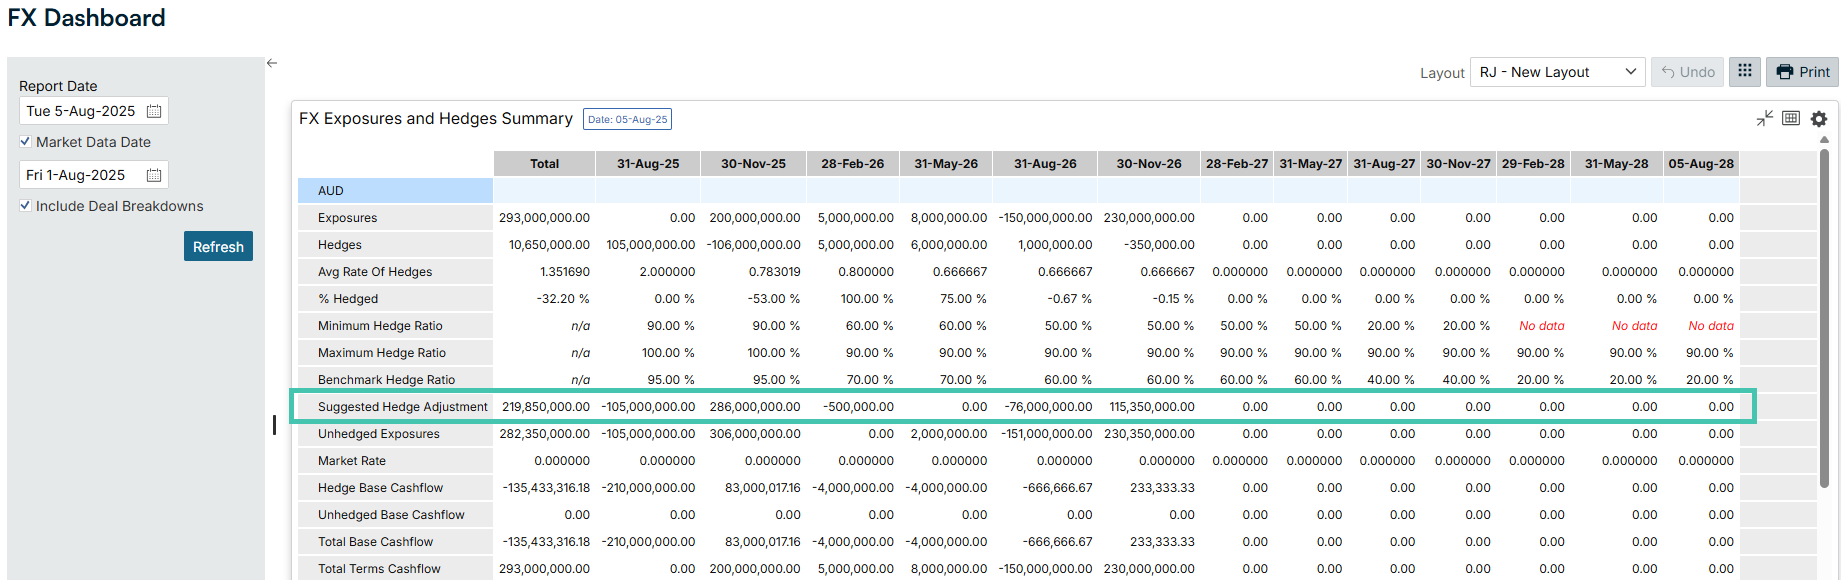This screenshot has height=580, width=1841.
Task: Collapse the left filter panel arrow
Action: [272, 63]
